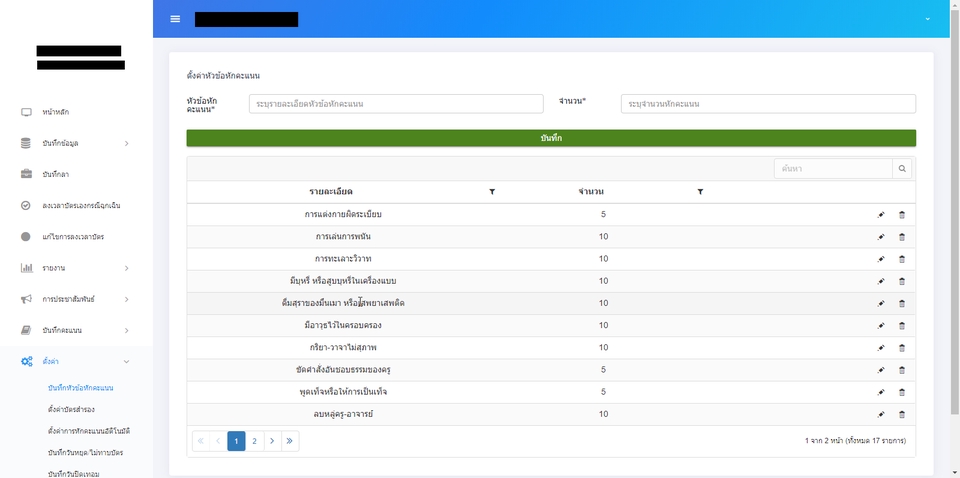Click the briefcase icon beside บันทึกลา
960x478 pixels.
[x=26, y=174]
